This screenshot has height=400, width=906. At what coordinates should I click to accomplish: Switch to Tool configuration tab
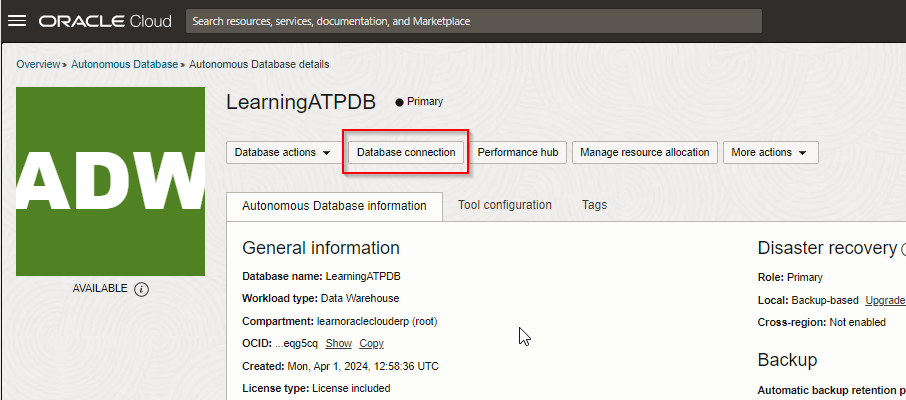point(504,205)
